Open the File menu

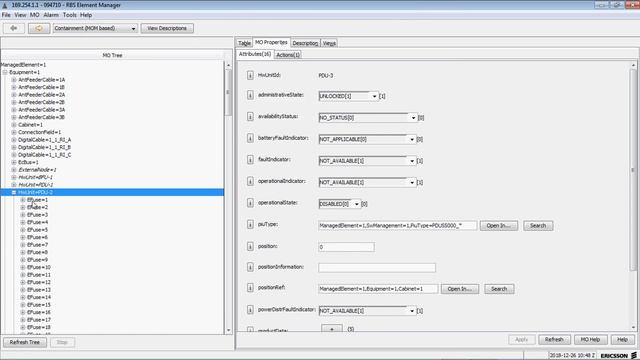(6, 15)
